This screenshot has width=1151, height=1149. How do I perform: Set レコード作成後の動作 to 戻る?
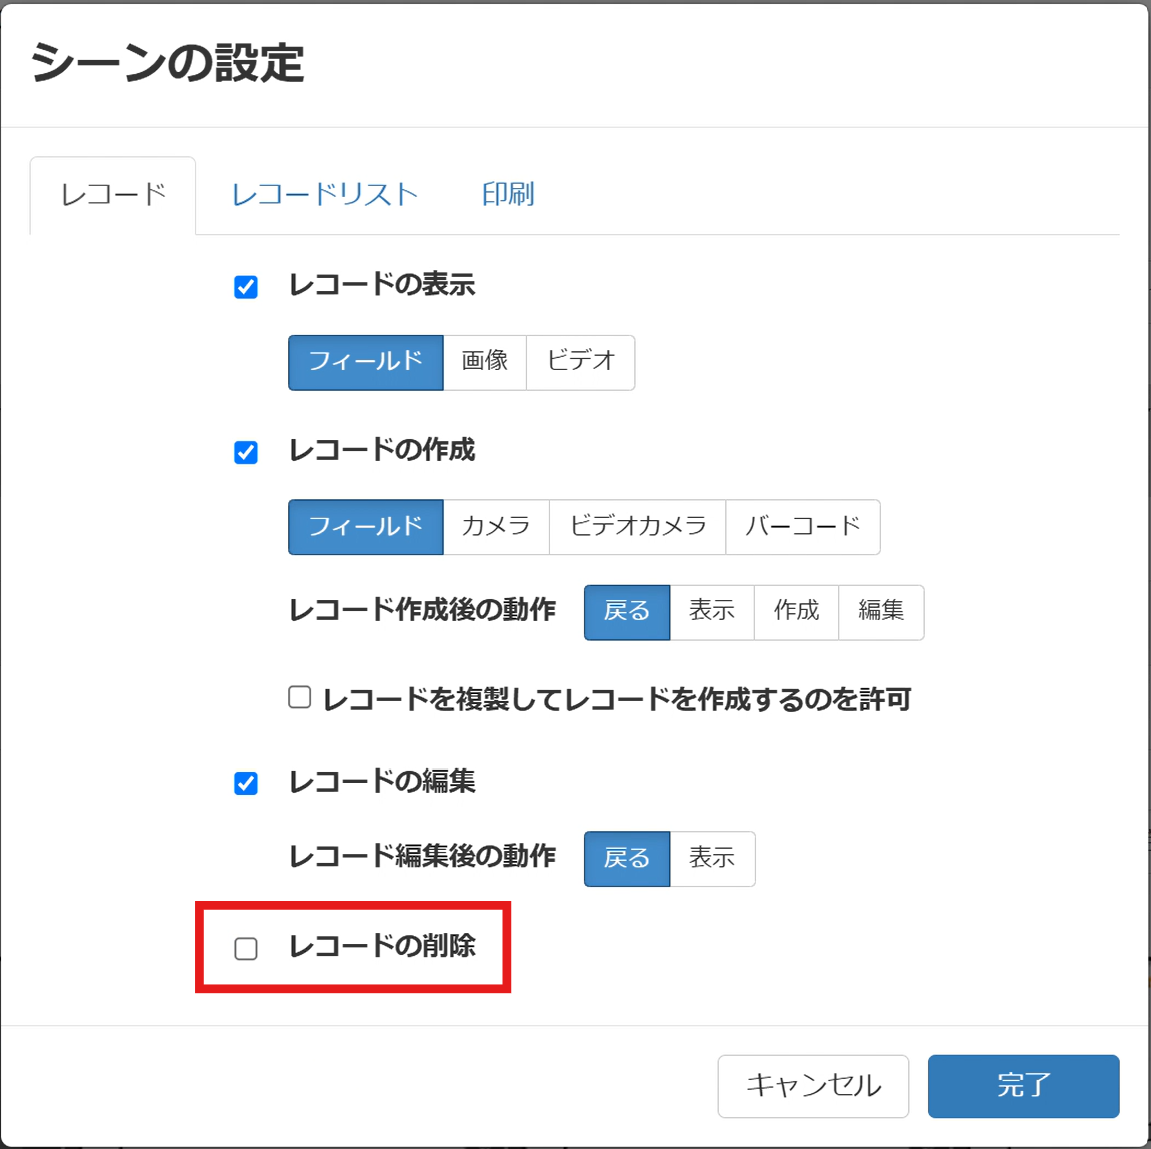(627, 612)
